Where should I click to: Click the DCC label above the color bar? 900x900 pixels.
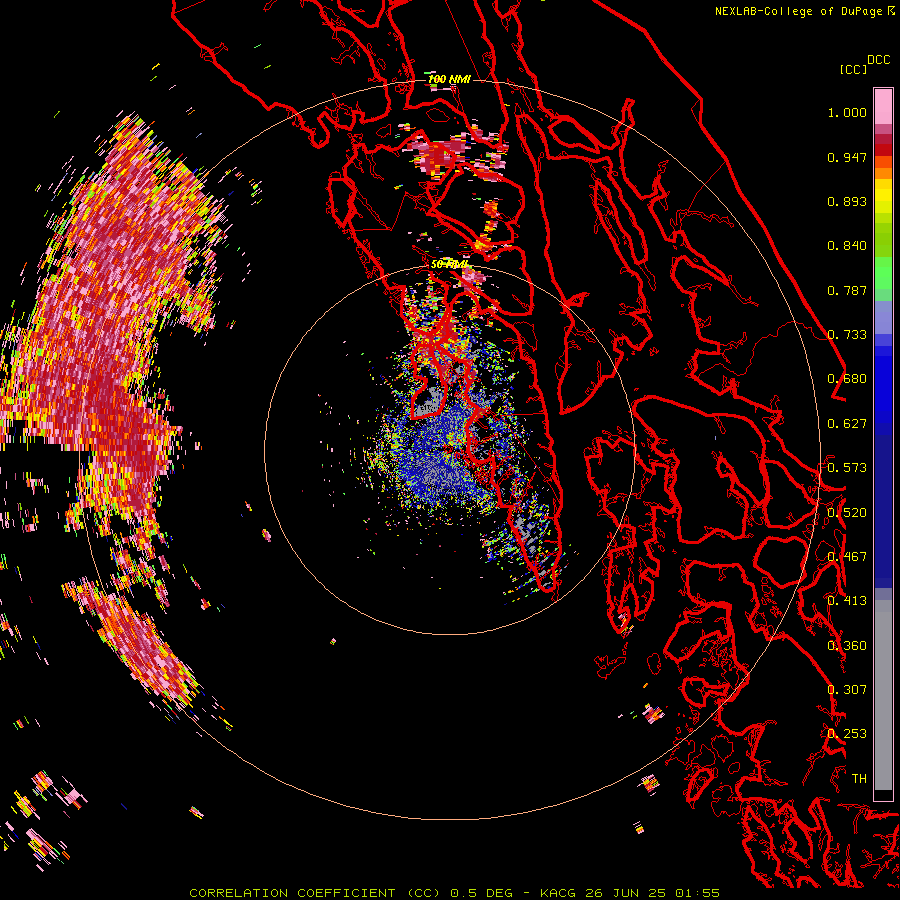click(x=878, y=60)
